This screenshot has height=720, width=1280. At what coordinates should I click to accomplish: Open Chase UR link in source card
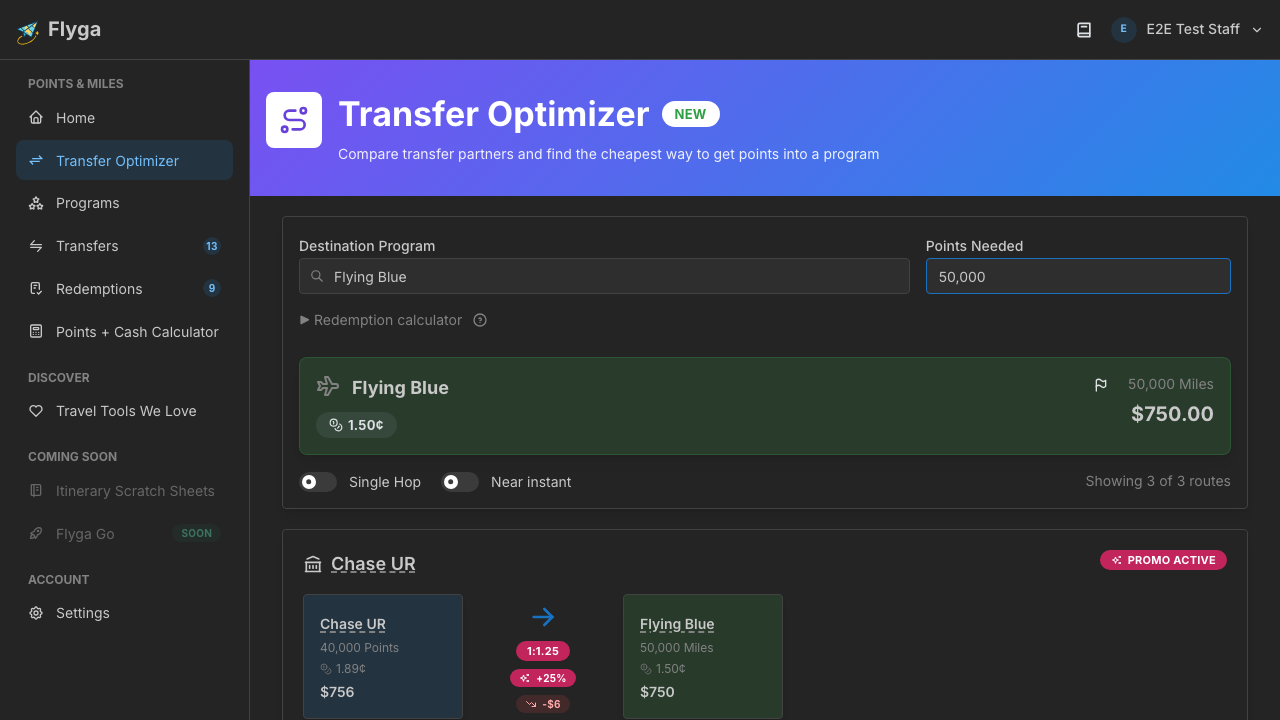353,624
